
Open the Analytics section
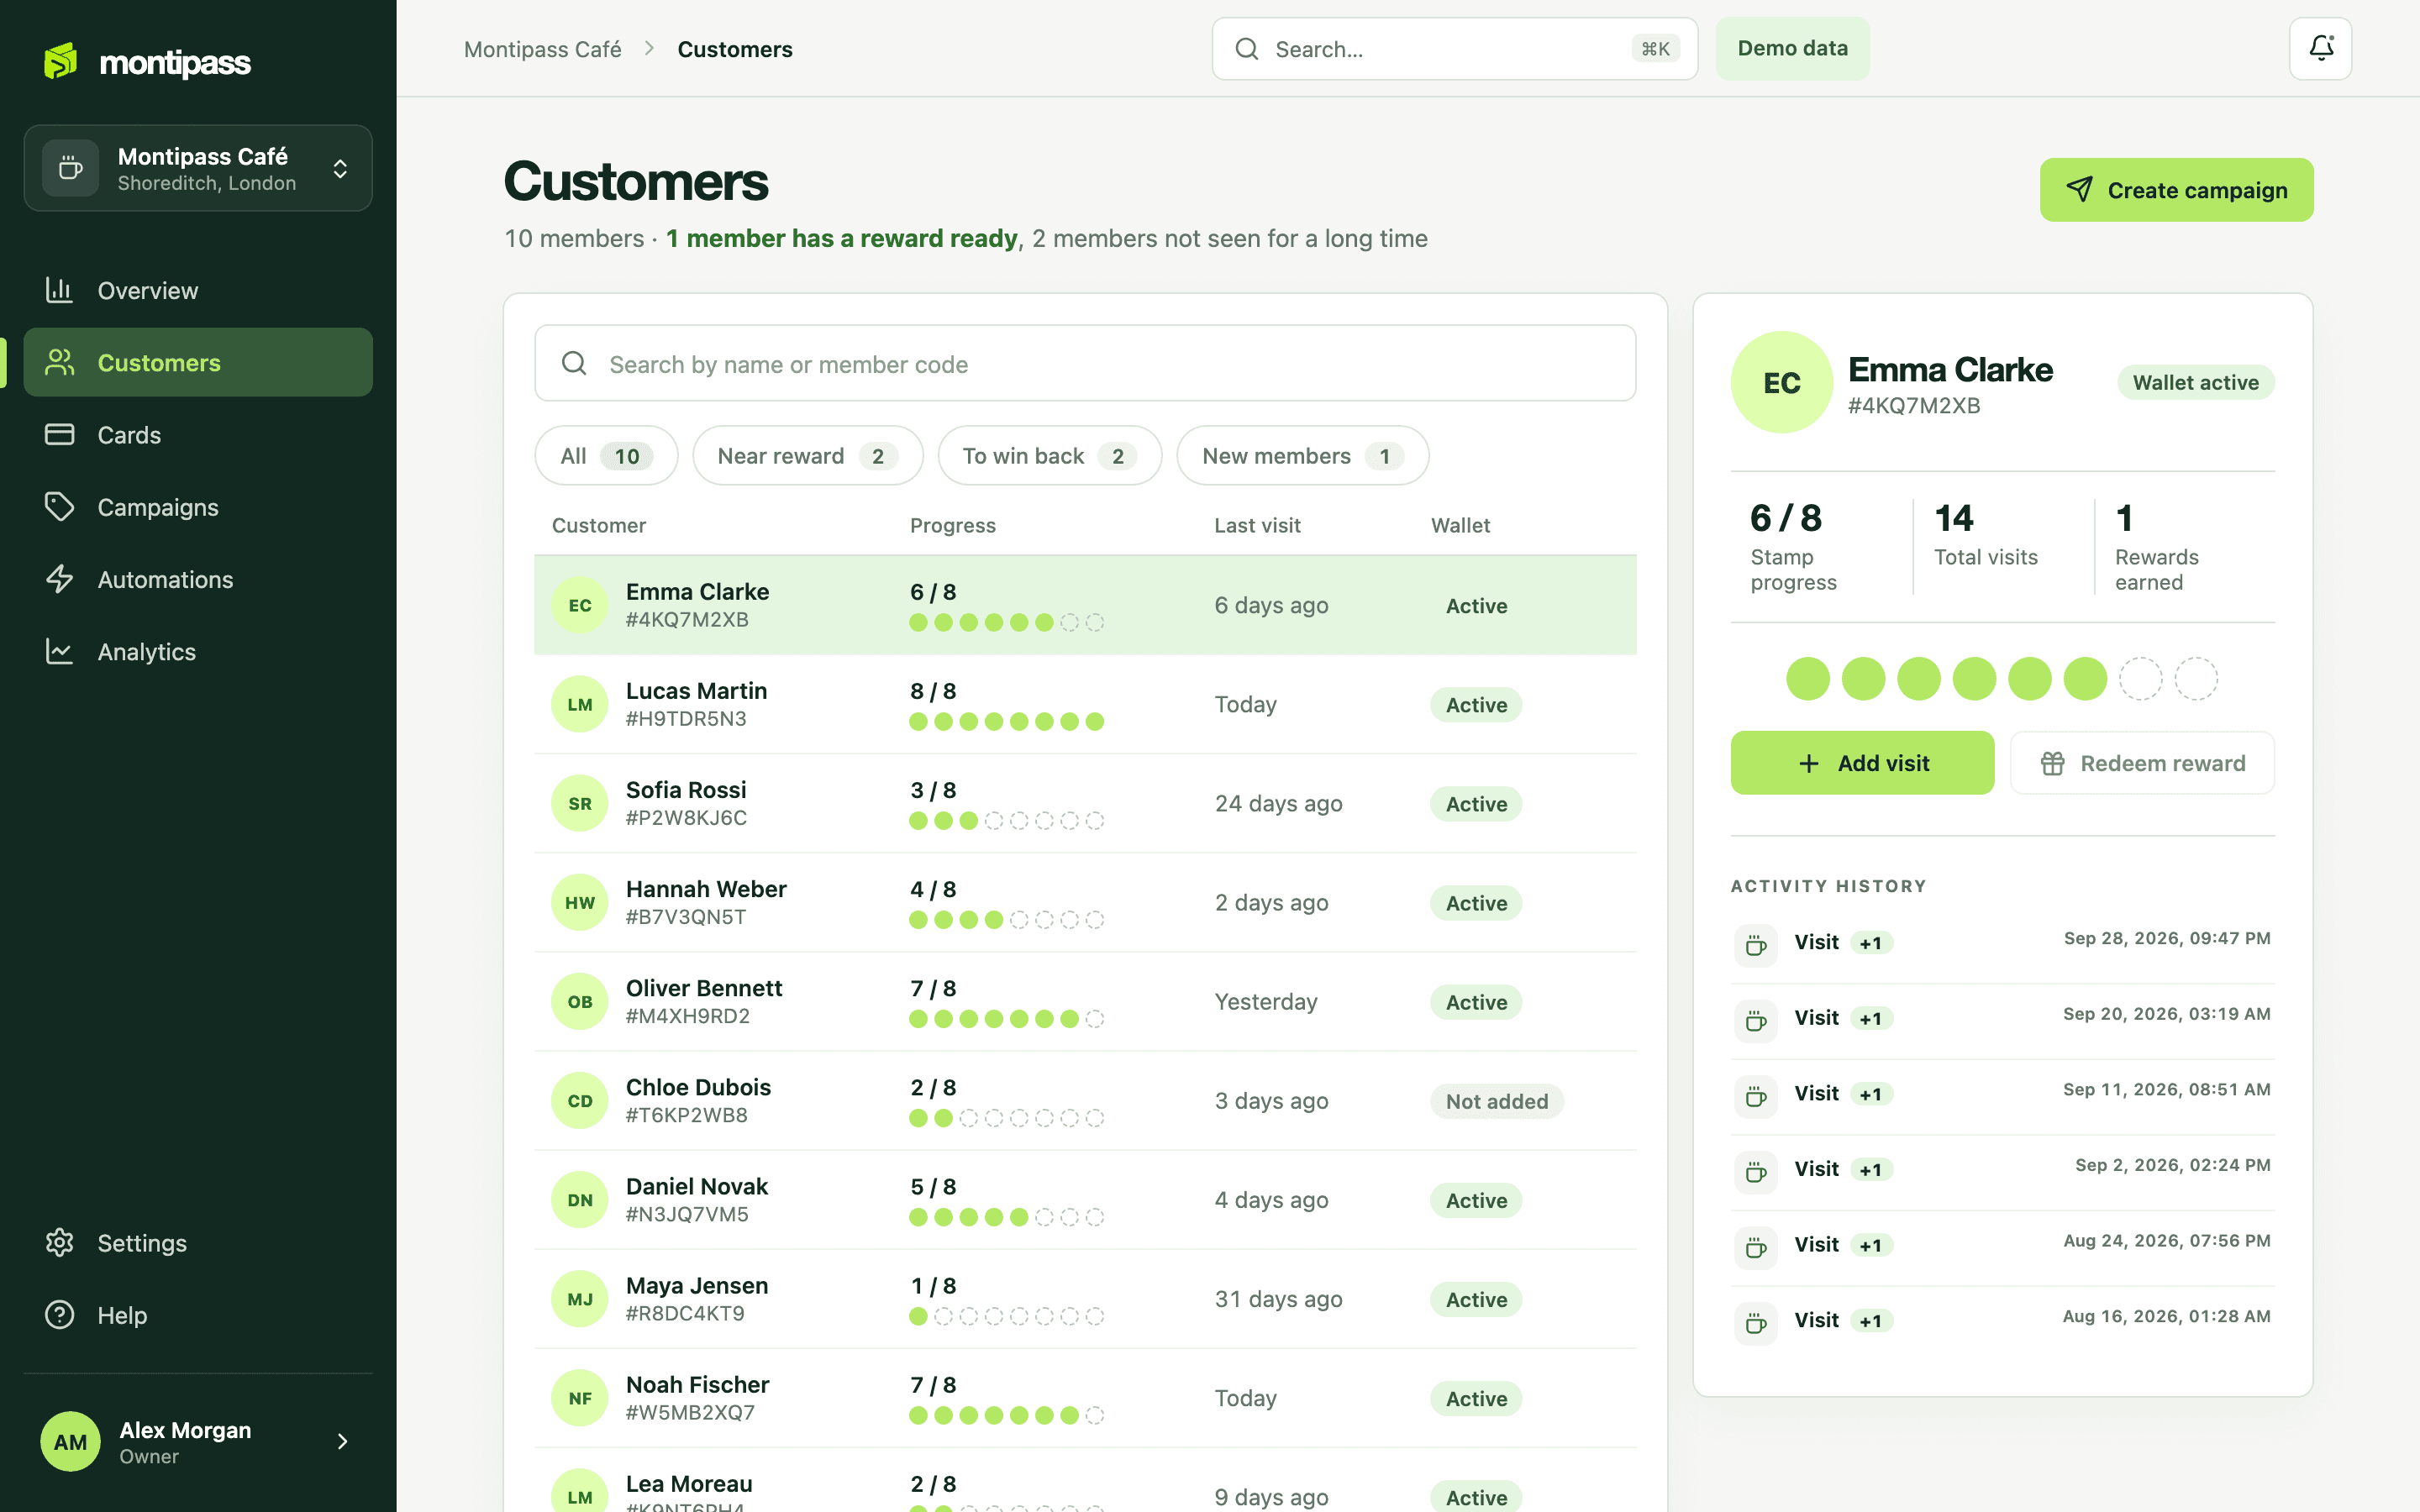198,651
